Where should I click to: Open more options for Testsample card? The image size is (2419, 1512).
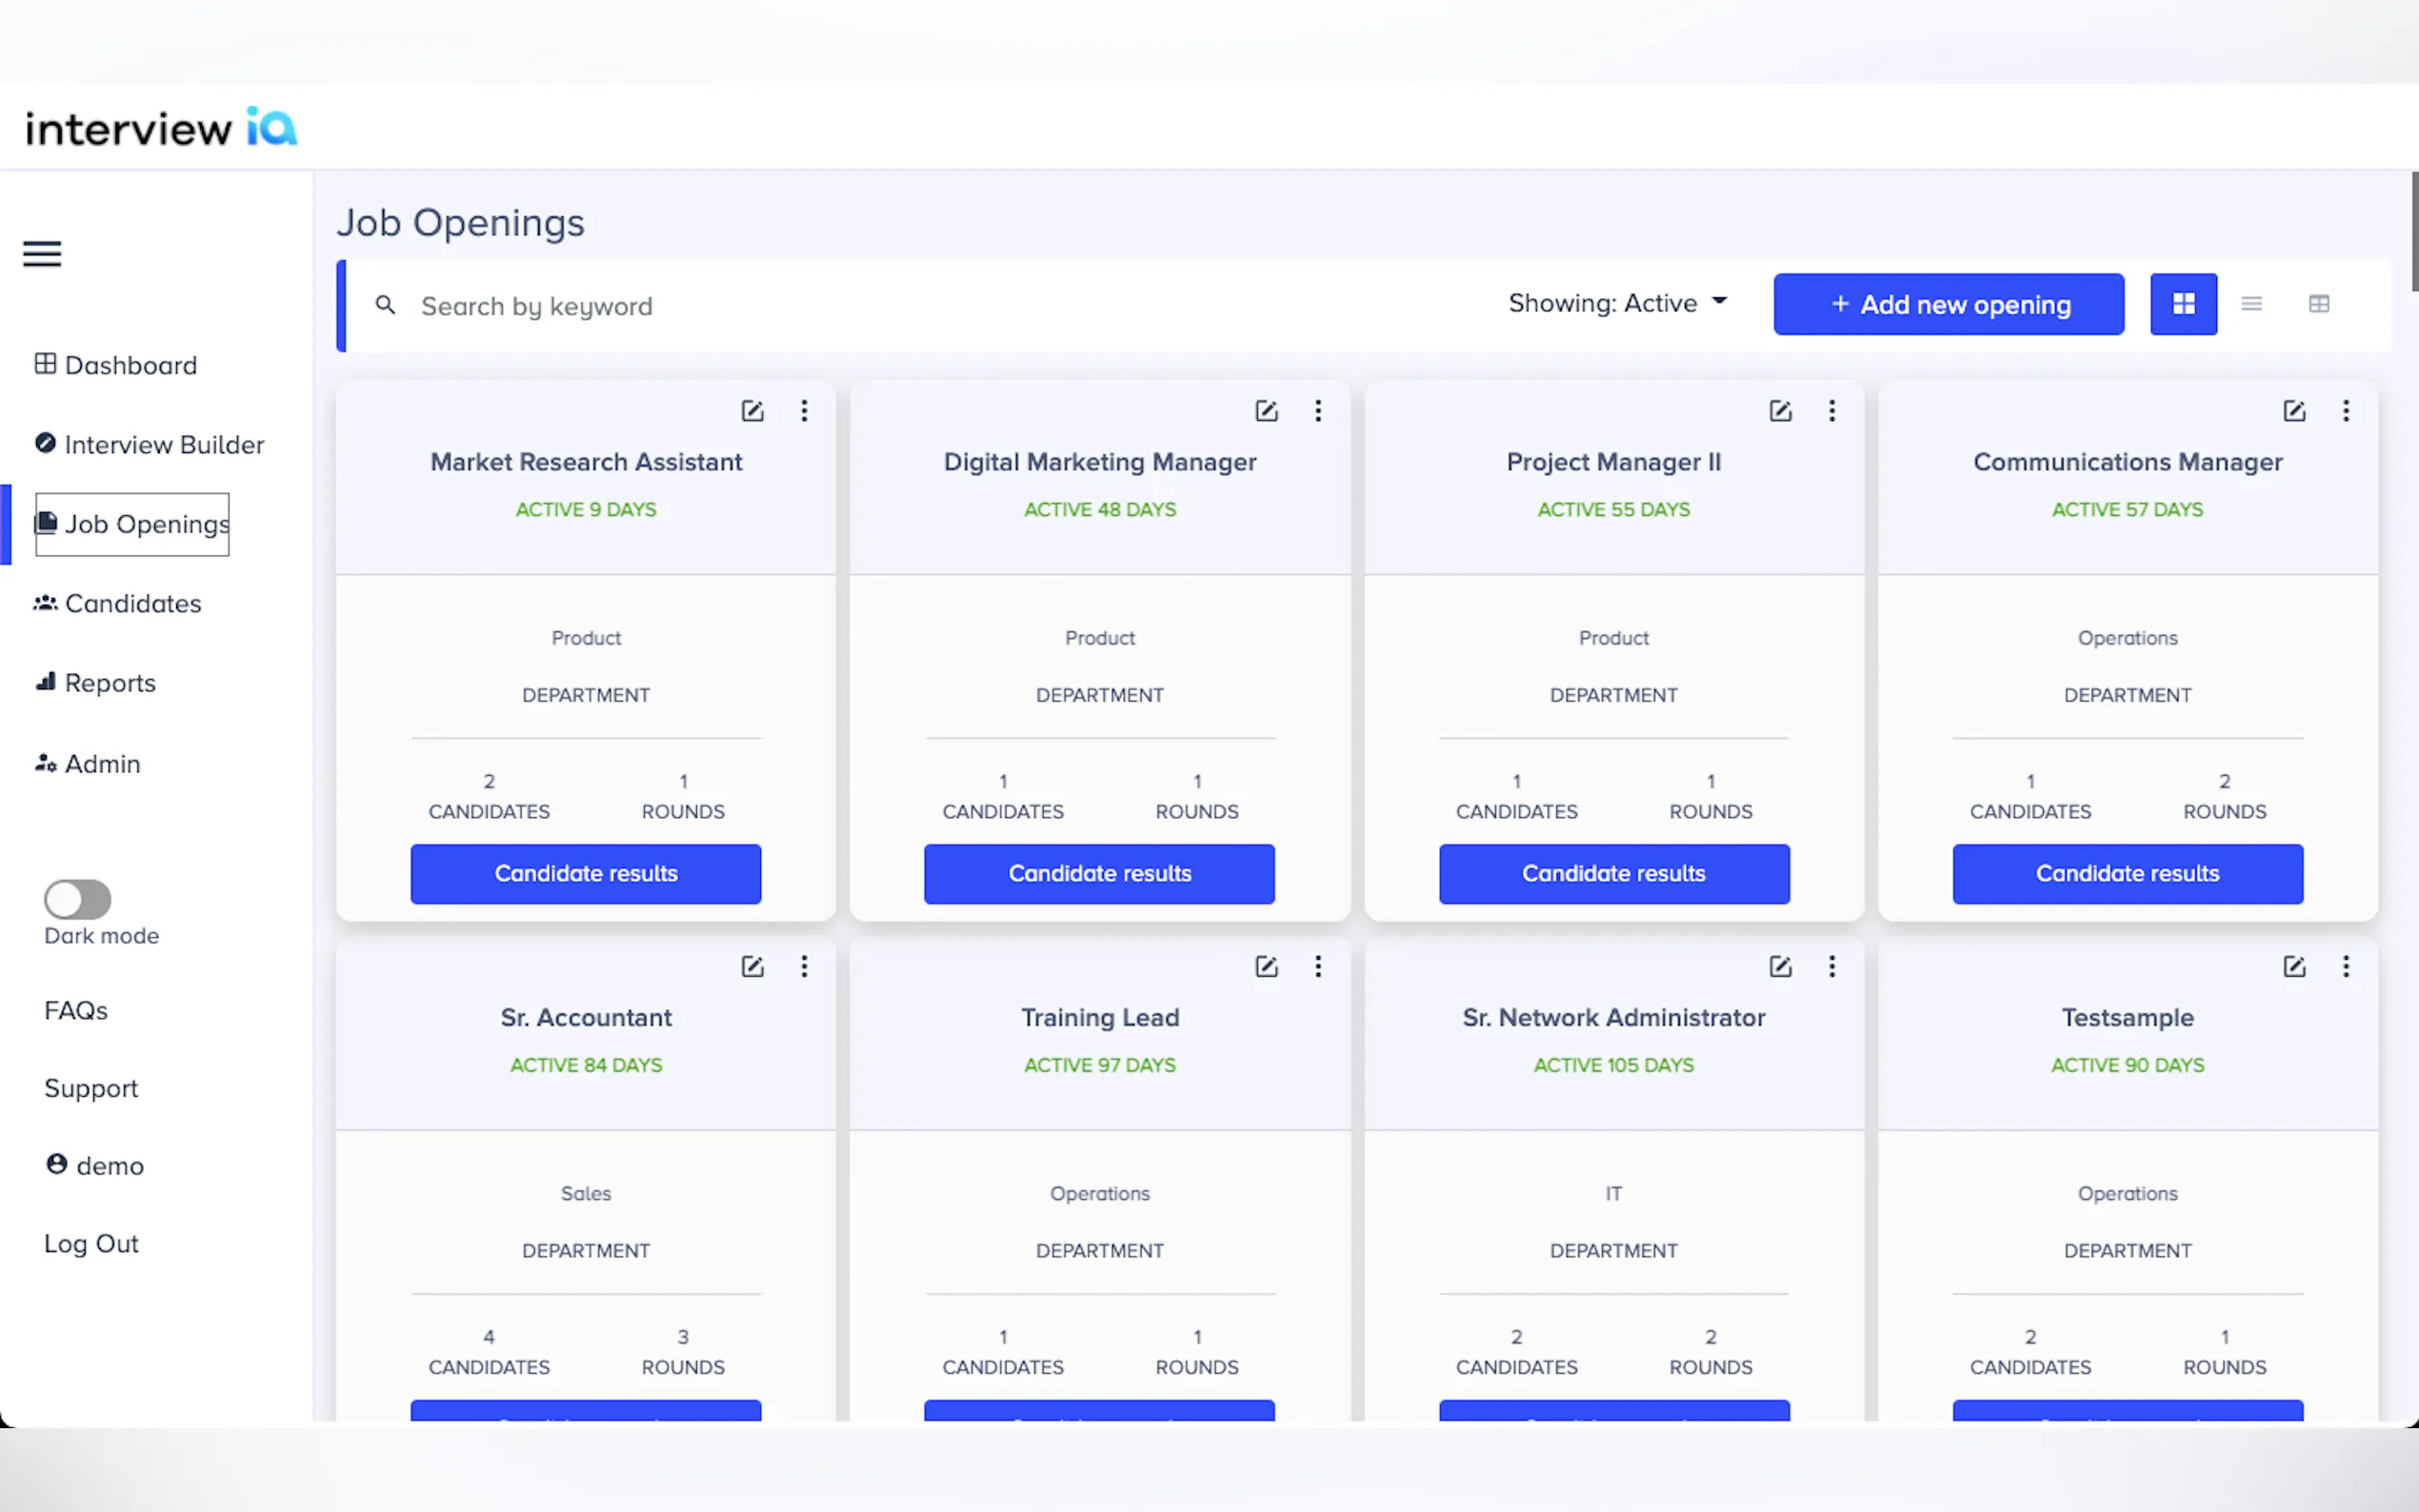coord(2345,966)
